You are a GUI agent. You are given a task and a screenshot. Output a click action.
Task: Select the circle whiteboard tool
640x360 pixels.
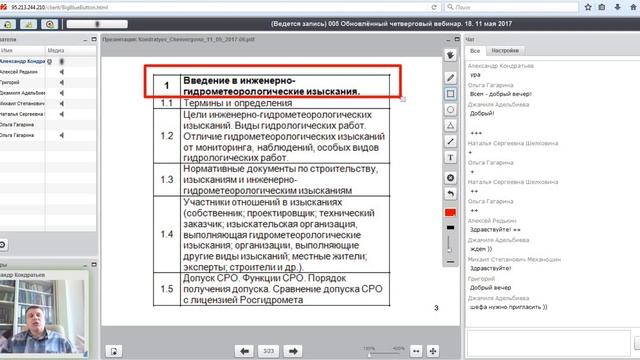(450, 110)
